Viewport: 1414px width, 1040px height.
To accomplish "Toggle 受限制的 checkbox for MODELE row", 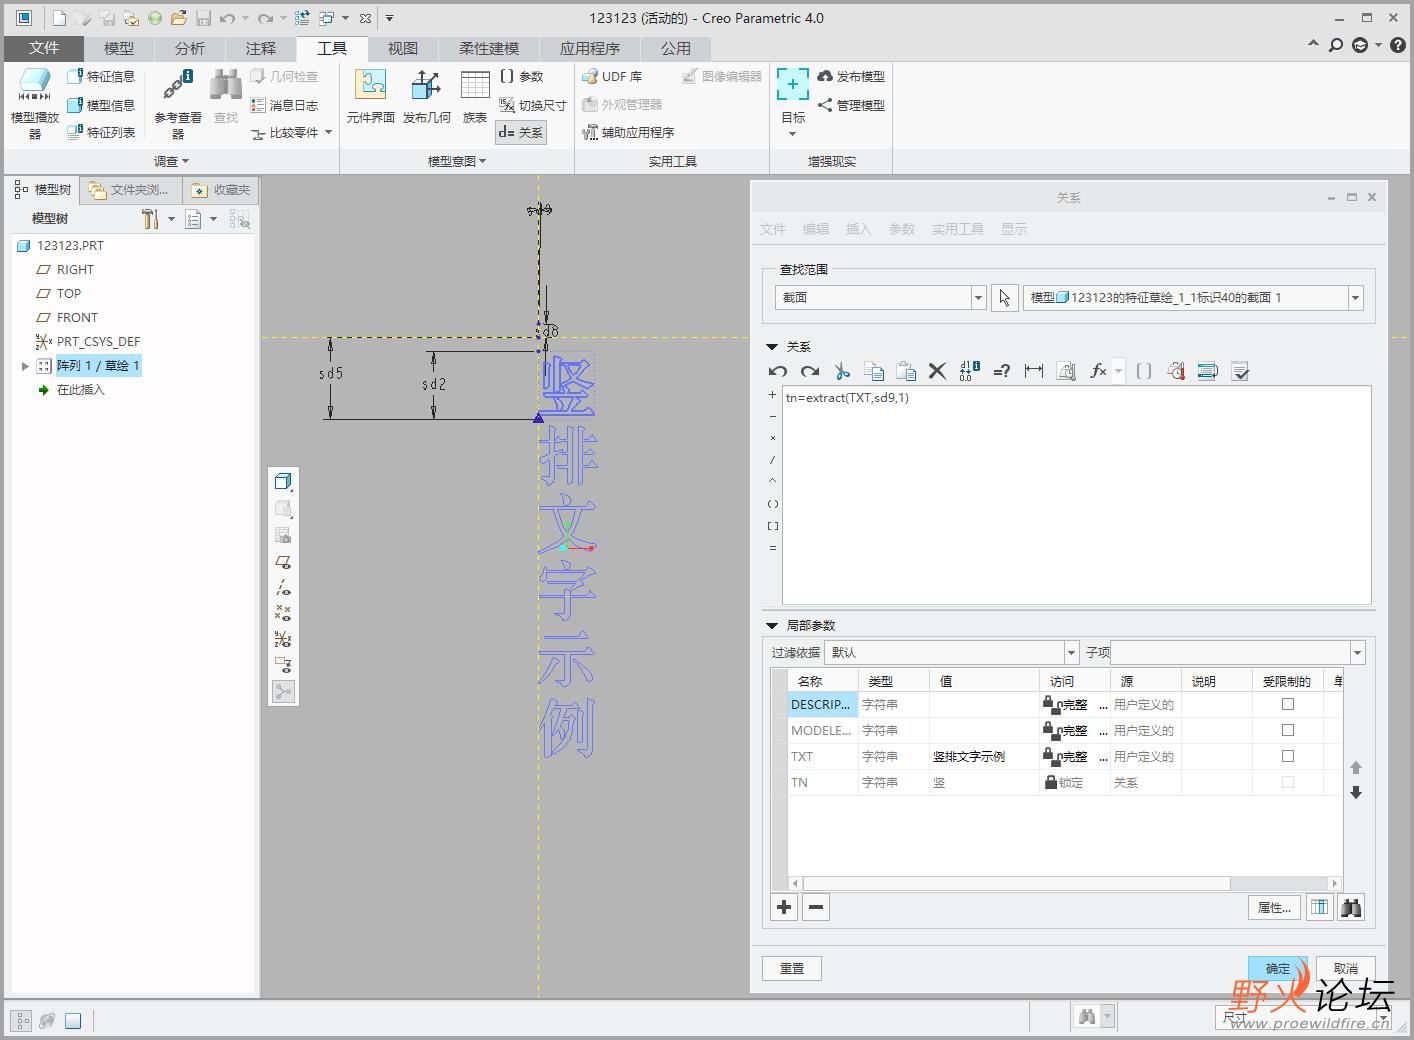I will [x=1288, y=730].
